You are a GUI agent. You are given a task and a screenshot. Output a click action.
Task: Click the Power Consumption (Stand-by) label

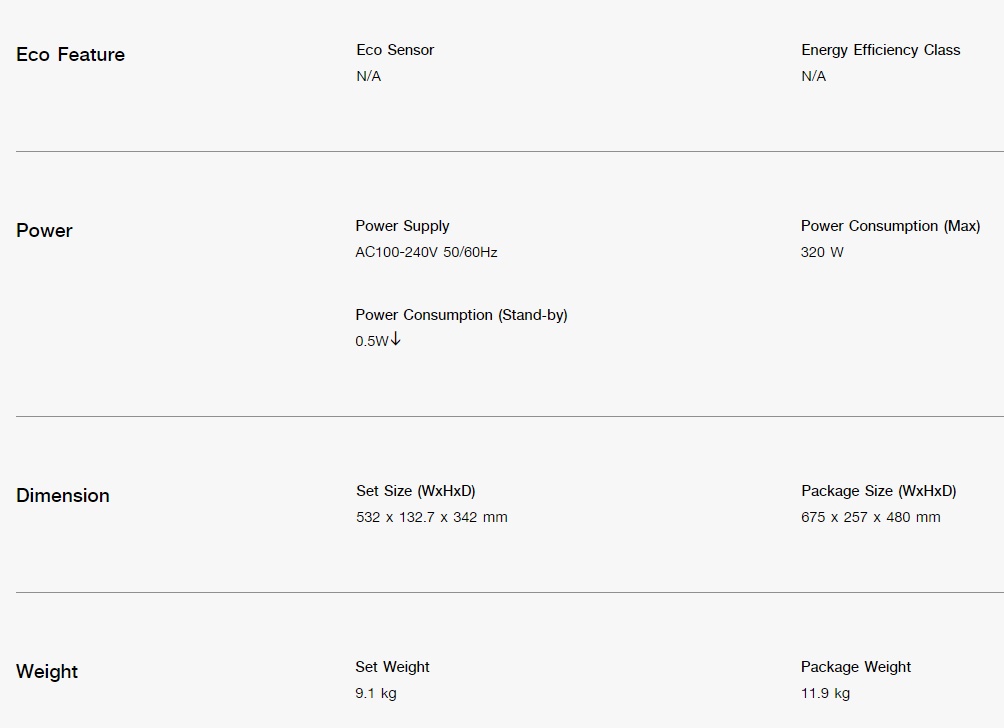462,315
